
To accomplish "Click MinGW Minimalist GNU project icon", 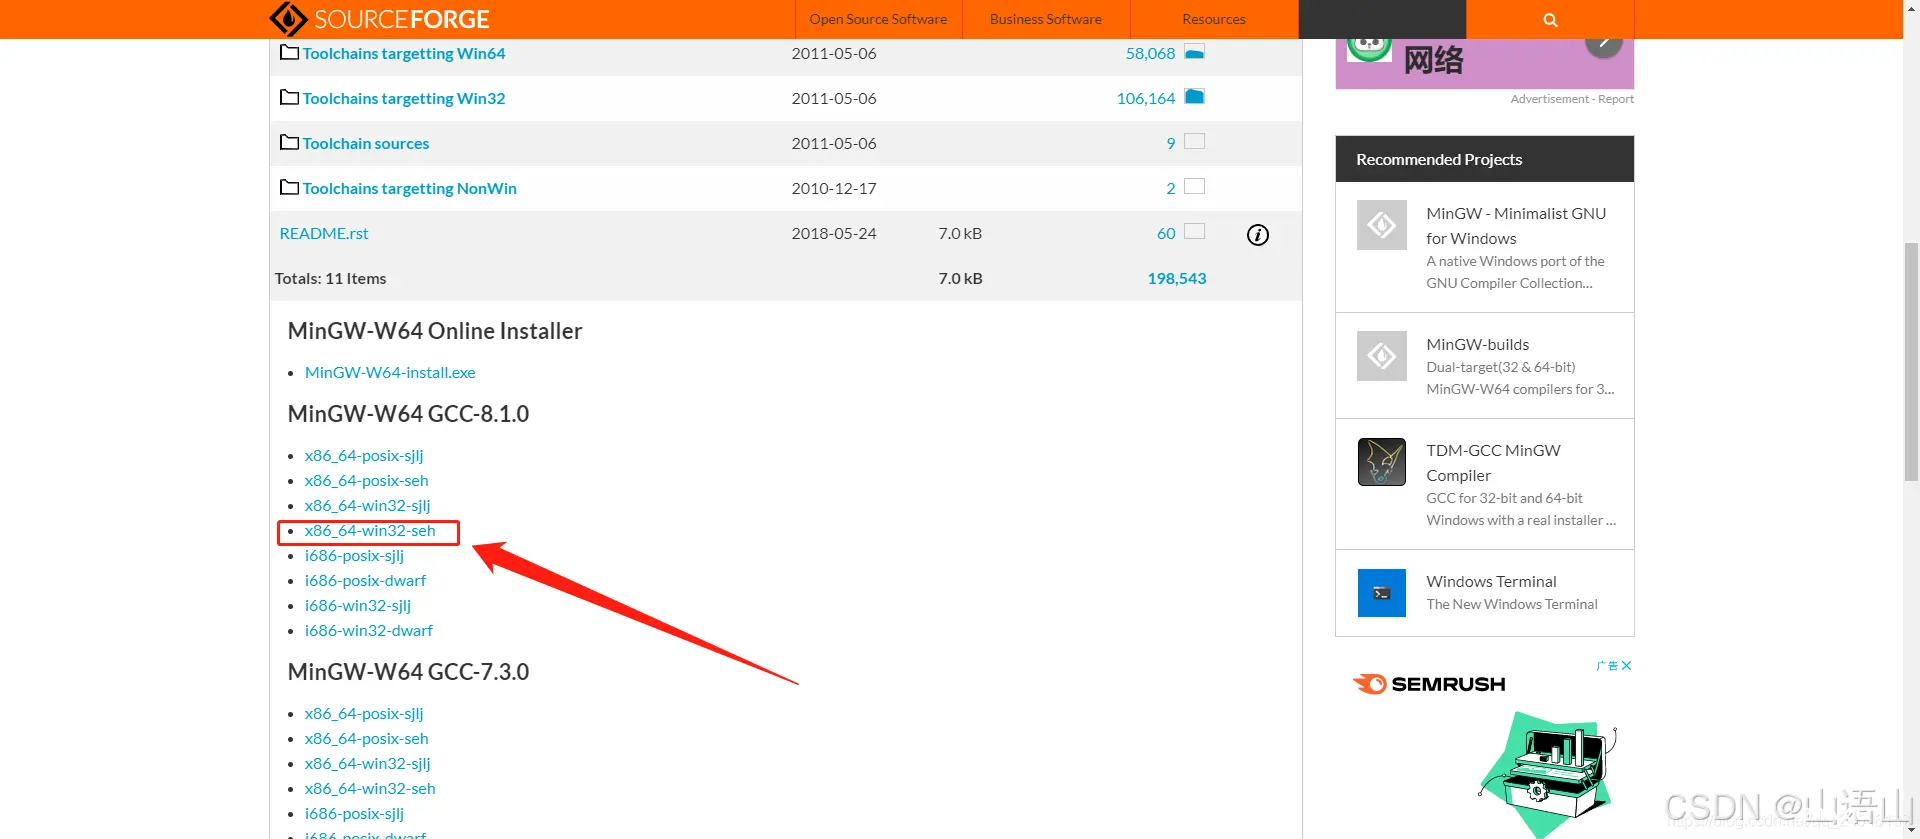I will pyautogui.click(x=1382, y=225).
